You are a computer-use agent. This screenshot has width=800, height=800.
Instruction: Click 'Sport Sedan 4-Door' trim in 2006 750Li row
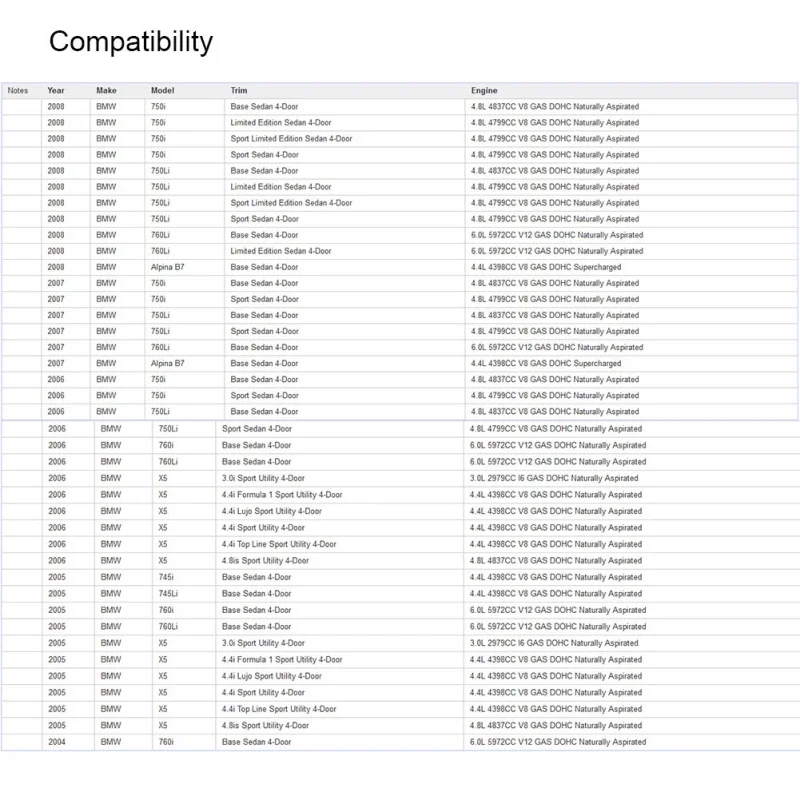coord(257,429)
